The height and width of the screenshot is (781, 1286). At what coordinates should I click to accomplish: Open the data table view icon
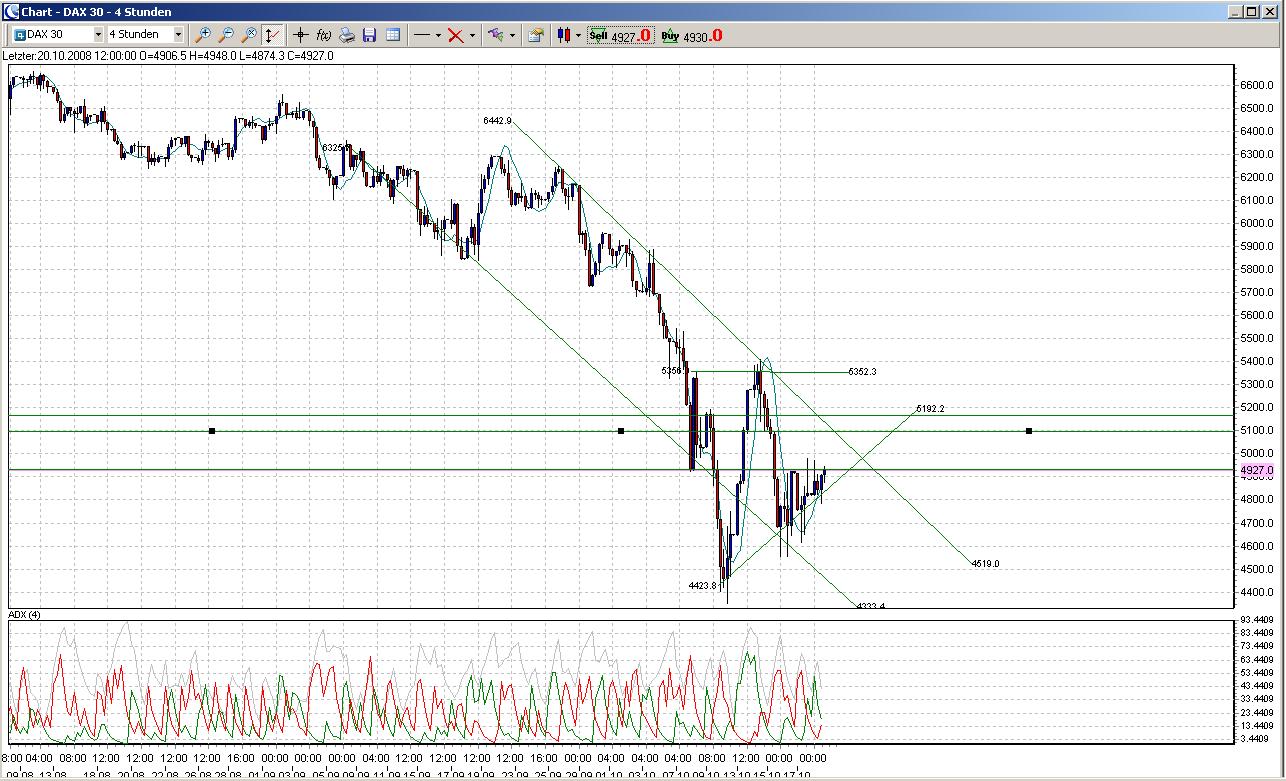click(x=393, y=35)
